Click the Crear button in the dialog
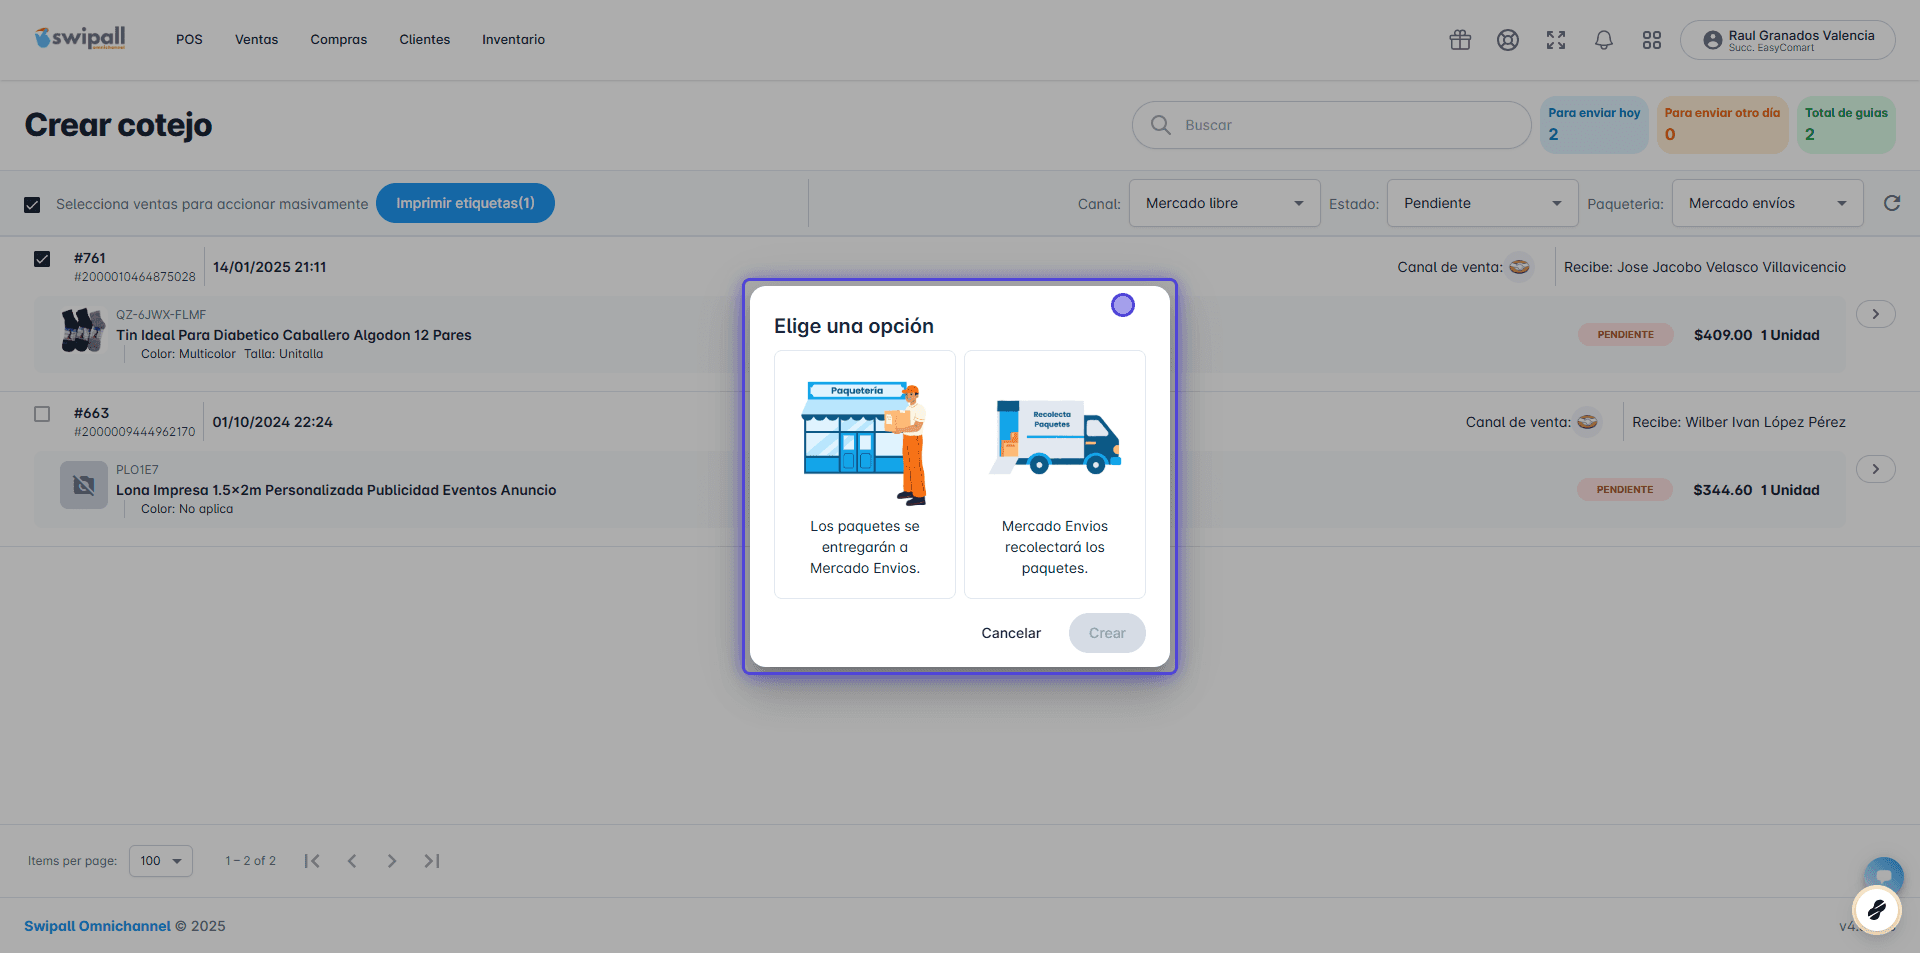Image resolution: width=1920 pixels, height=953 pixels. (1107, 633)
